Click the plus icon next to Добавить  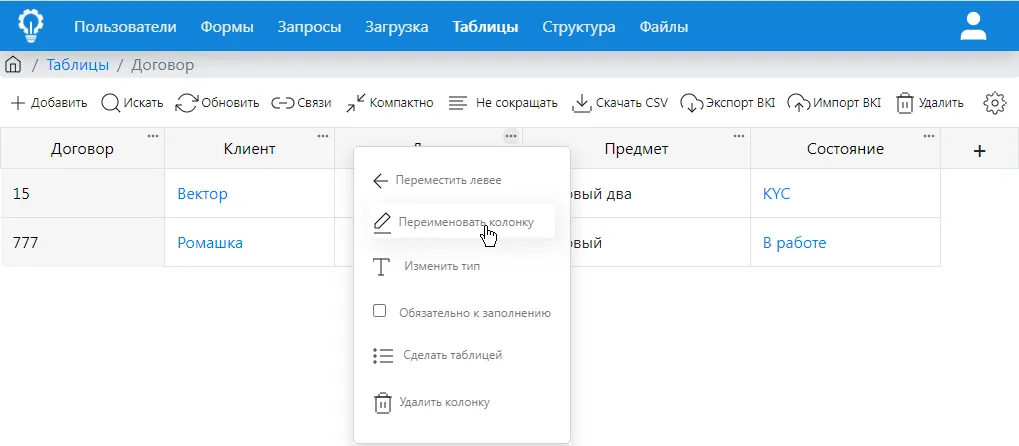(18, 103)
